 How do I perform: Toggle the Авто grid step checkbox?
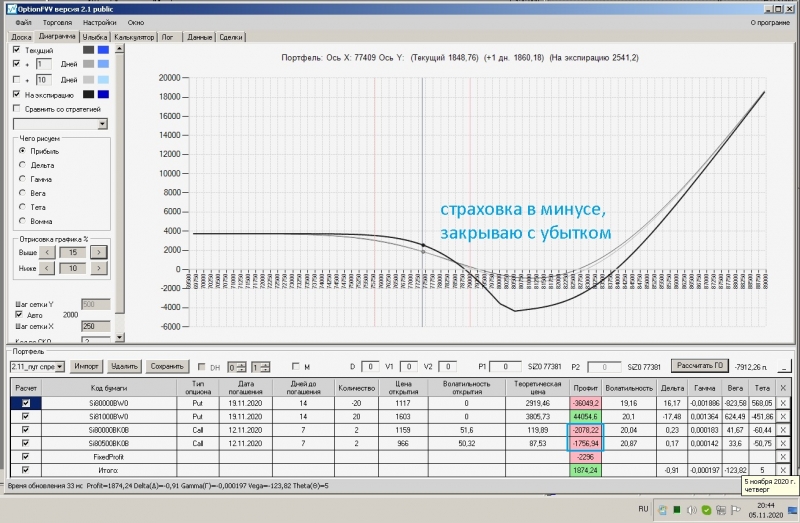point(19,315)
